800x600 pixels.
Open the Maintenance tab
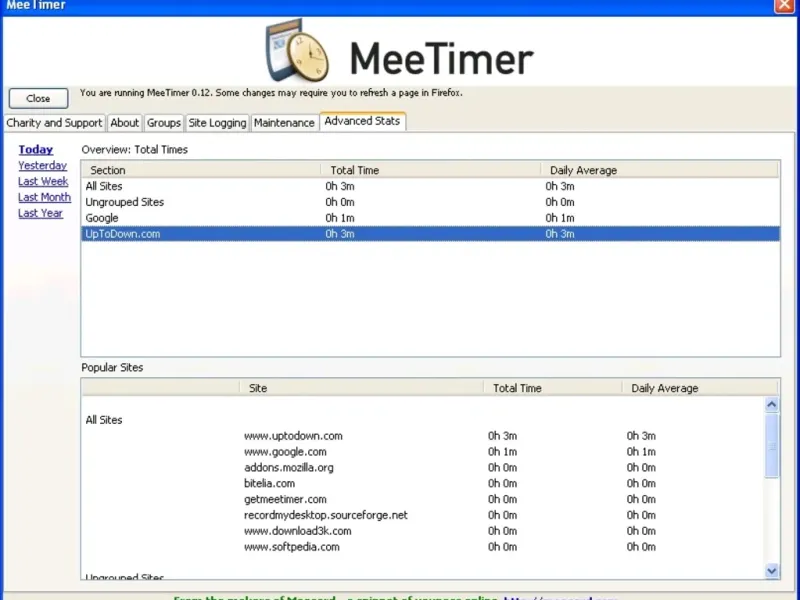[x=284, y=123]
